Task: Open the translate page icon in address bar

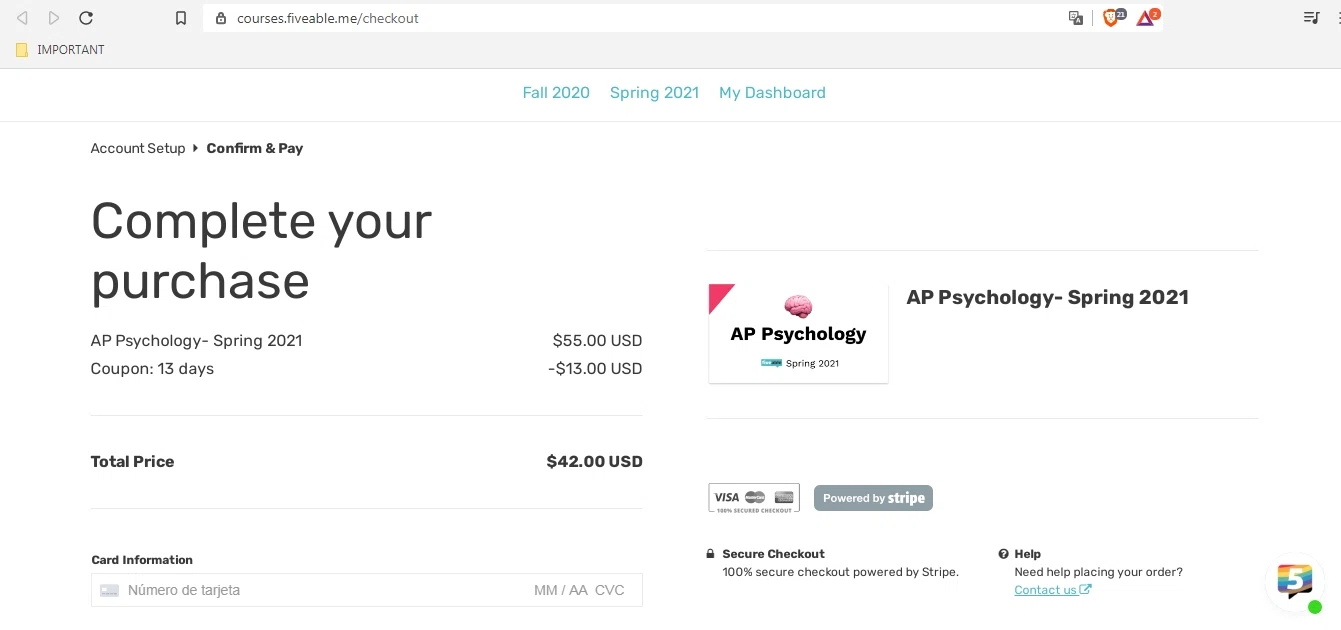Action: pyautogui.click(x=1076, y=18)
